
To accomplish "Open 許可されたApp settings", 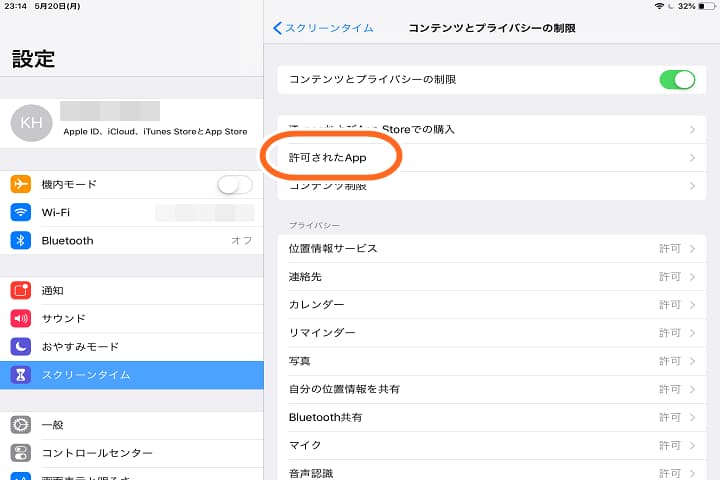I will tap(492, 158).
